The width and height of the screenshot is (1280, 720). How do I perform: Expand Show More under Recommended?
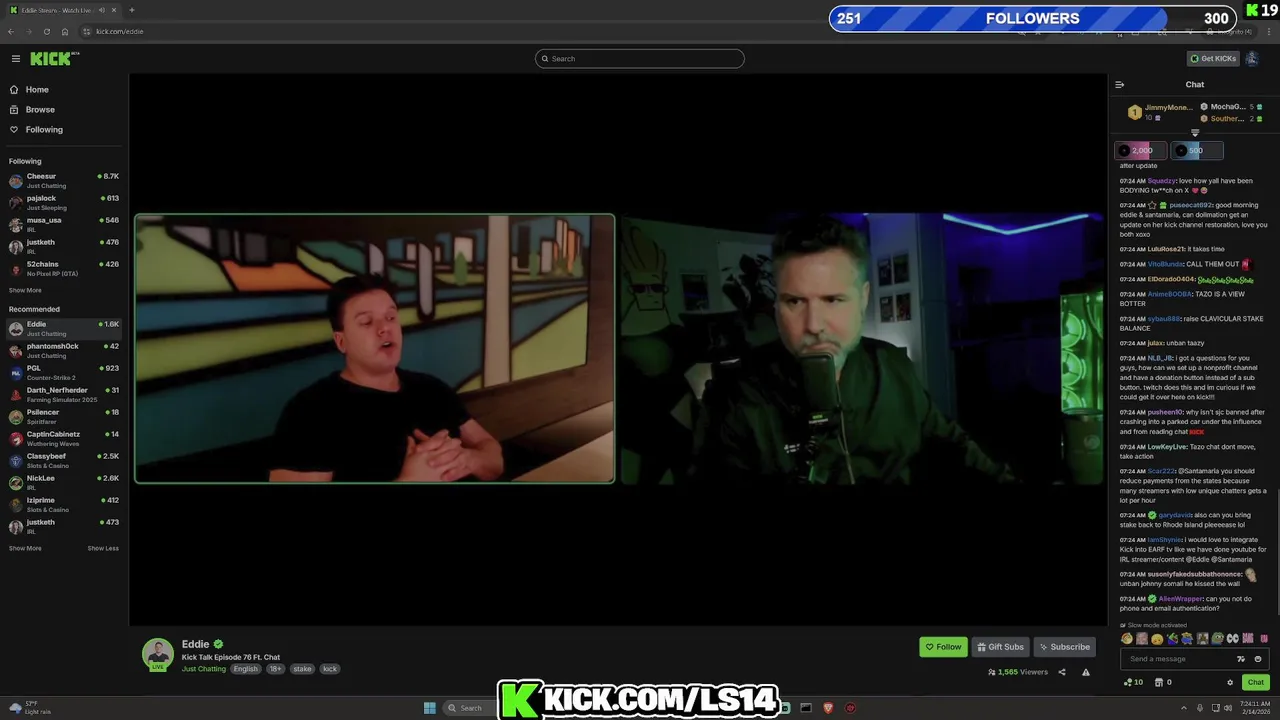tap(25, 549)
